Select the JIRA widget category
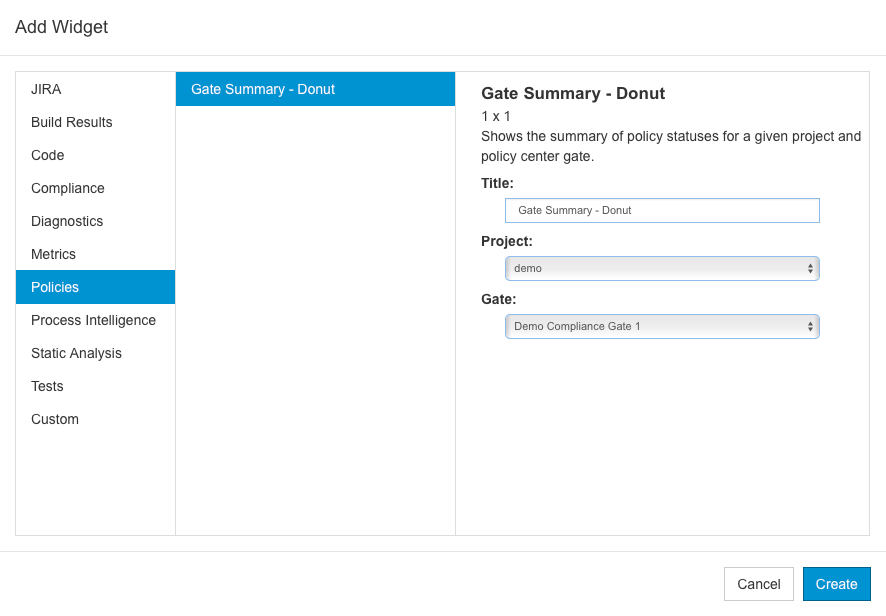The width and height of the screenshot is (886, 616). pos(95,89)
